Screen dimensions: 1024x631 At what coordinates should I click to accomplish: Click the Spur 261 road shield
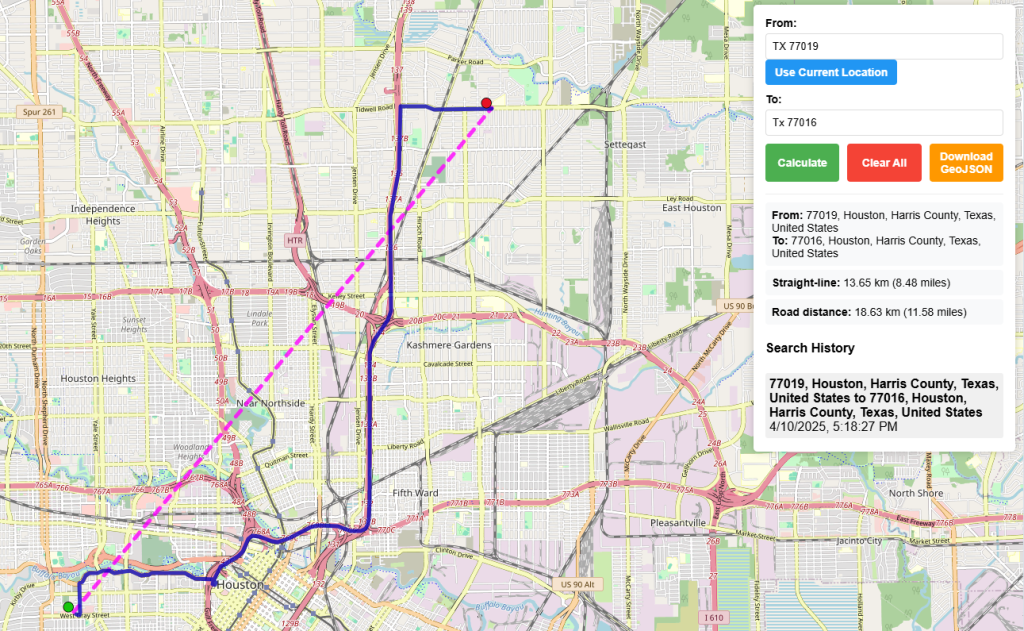[x=39, y=112]
